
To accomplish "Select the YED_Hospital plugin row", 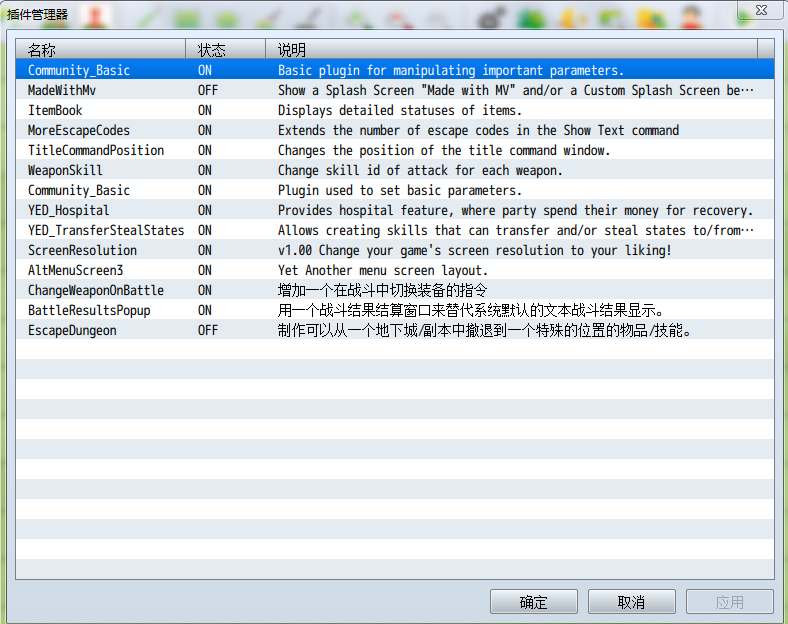I will 395,210.
